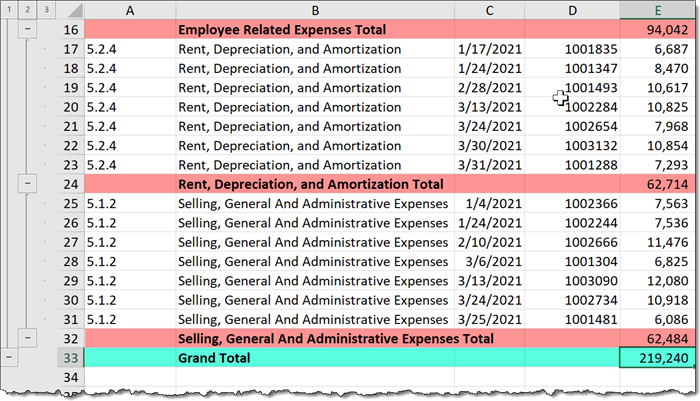This screenshot has width=700, height=401.
Task: Collapse the Rent, Depreciation, and Amortization group
Action: click(28, 184)
